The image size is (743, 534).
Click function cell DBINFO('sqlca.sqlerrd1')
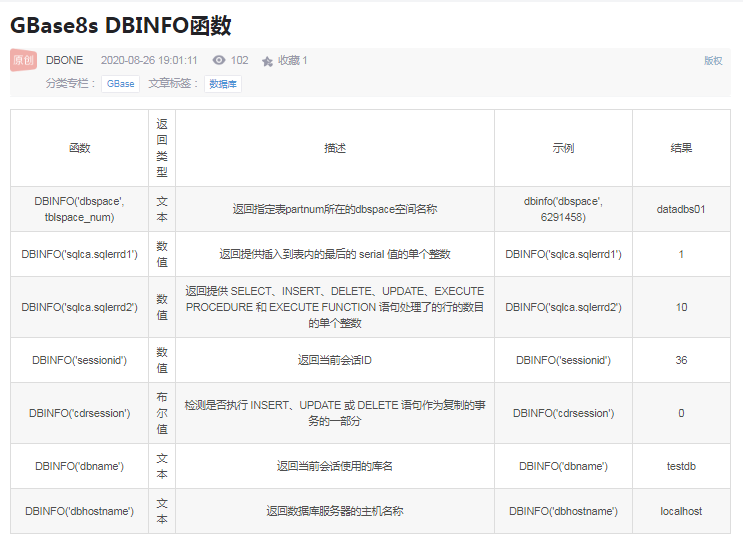click(x=80, y=254)
